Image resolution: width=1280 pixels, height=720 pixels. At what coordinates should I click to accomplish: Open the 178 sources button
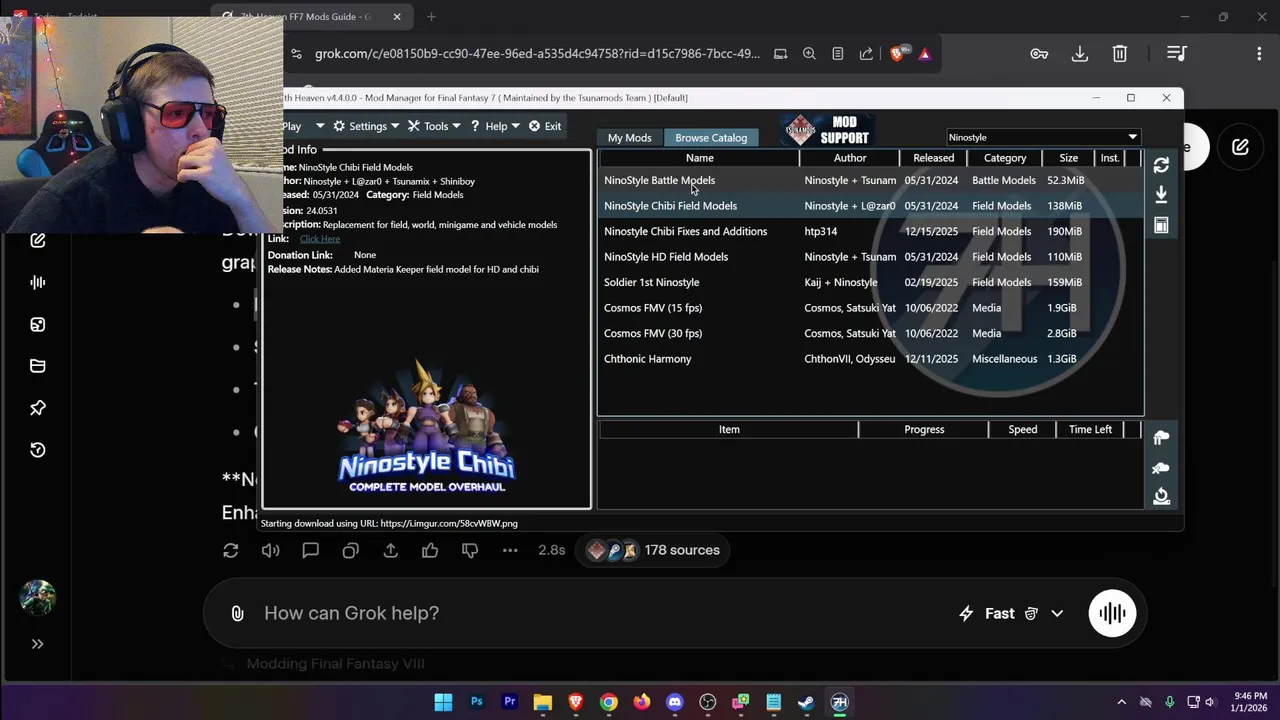click(x=655, y=550)
